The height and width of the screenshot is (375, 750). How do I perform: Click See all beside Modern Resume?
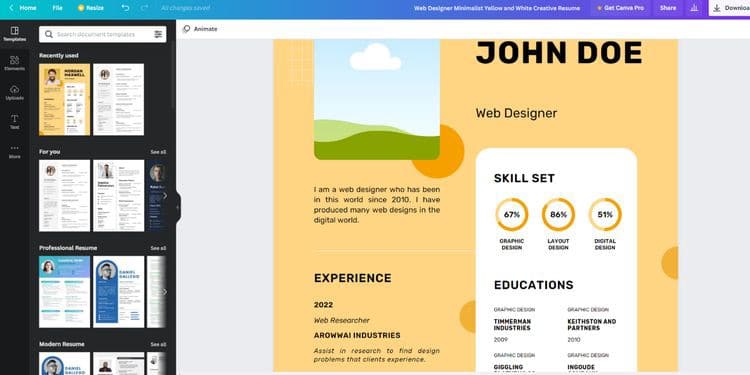click(158, 344)
